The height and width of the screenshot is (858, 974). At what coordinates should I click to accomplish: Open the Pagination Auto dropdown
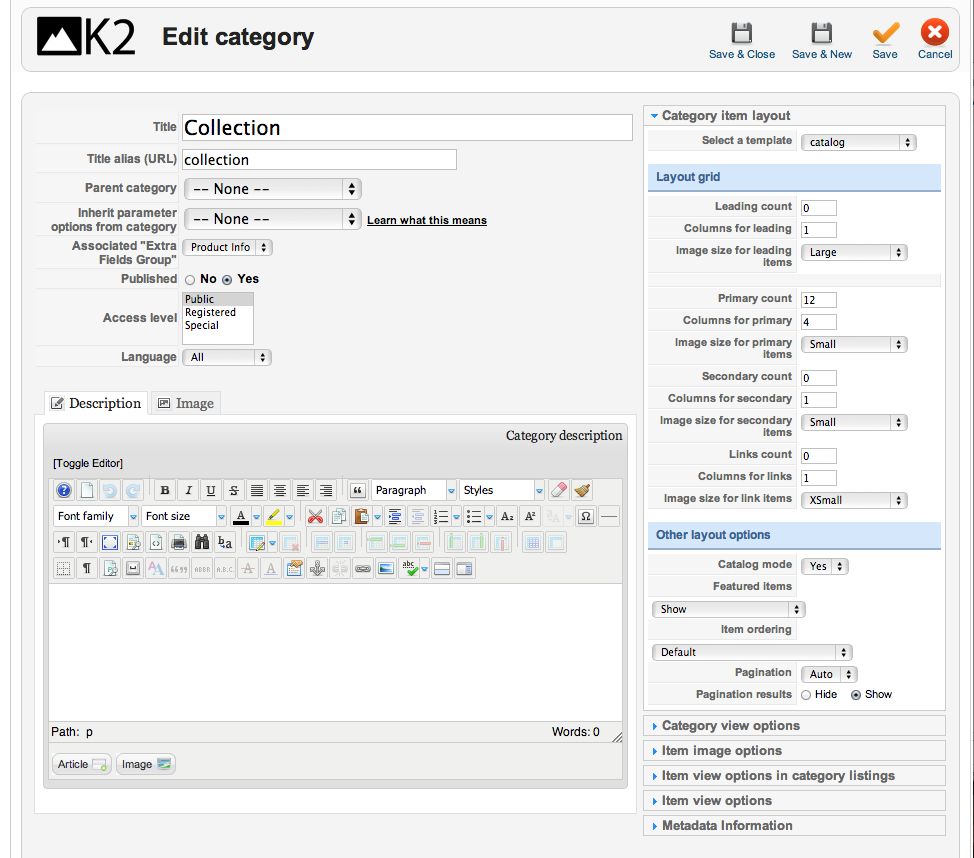(x=830, y=674)
